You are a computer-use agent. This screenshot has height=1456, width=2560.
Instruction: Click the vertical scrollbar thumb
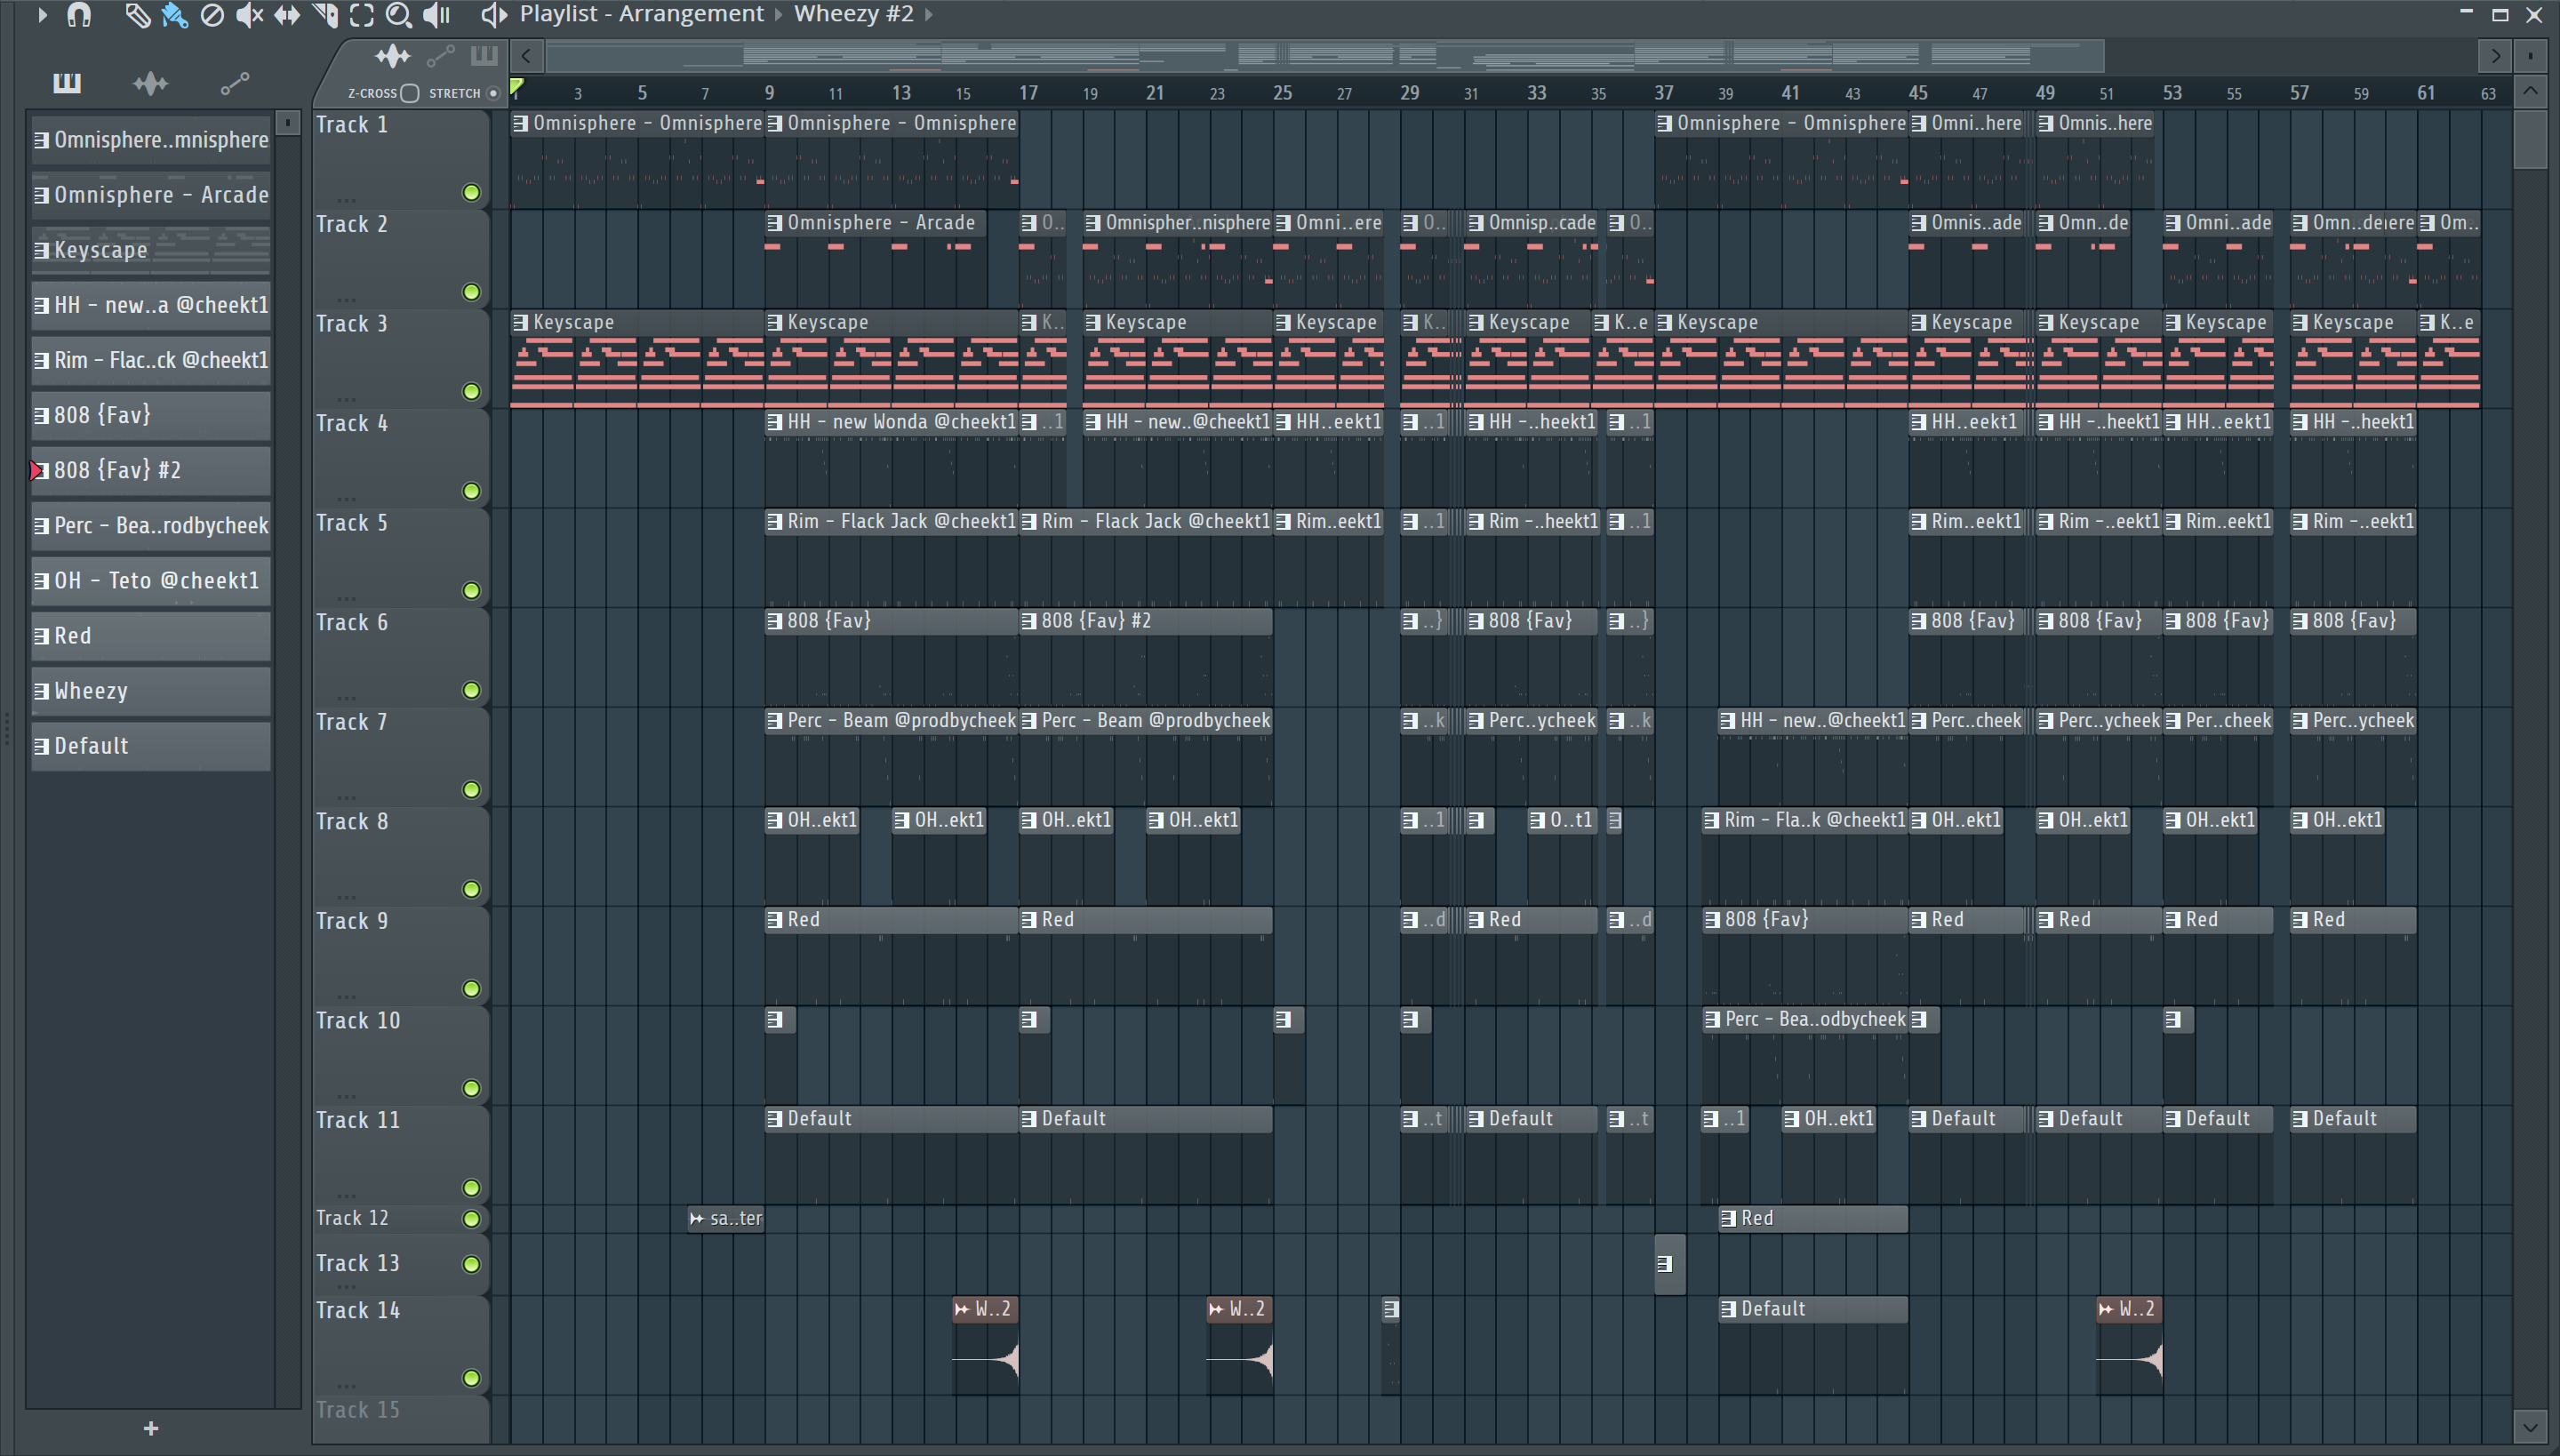pyautogui.click(x=2530, y=139)
